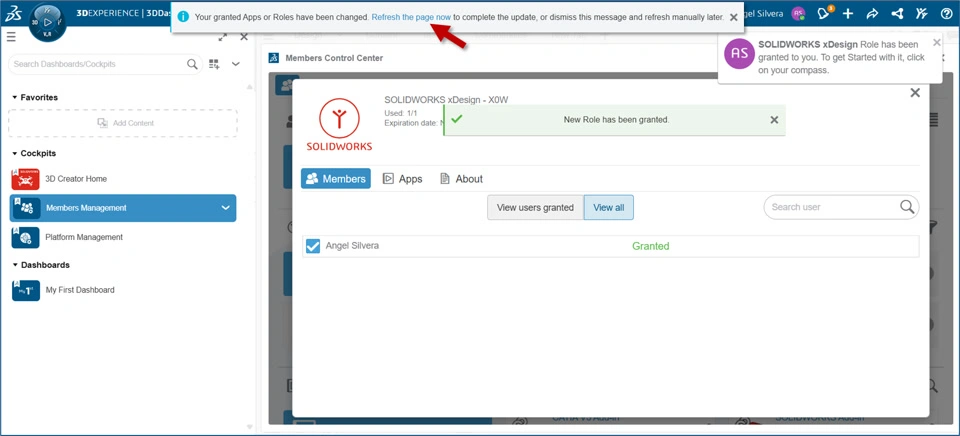Open the Help question mark icon
This screenshot has width=960, height=436.
coord(945,13)
